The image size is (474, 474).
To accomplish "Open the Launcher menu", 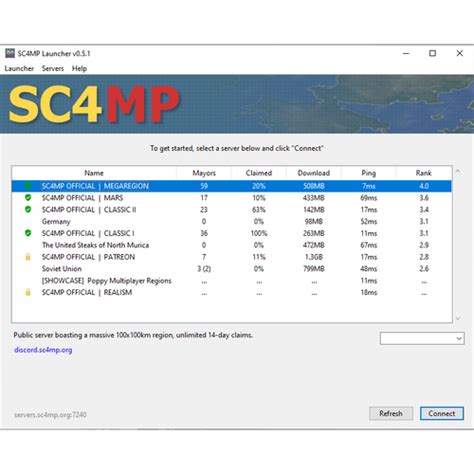I will [x=19, y=68].
